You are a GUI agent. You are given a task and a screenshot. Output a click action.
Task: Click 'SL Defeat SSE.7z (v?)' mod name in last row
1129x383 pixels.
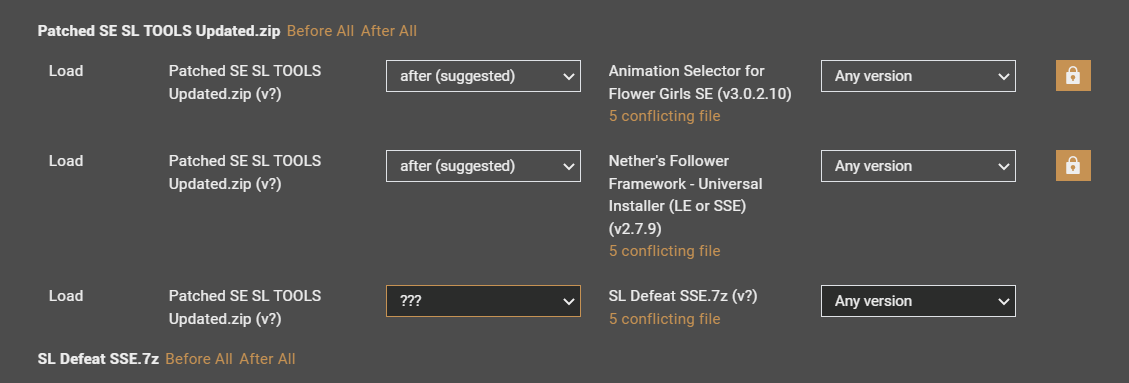(683, 296)
